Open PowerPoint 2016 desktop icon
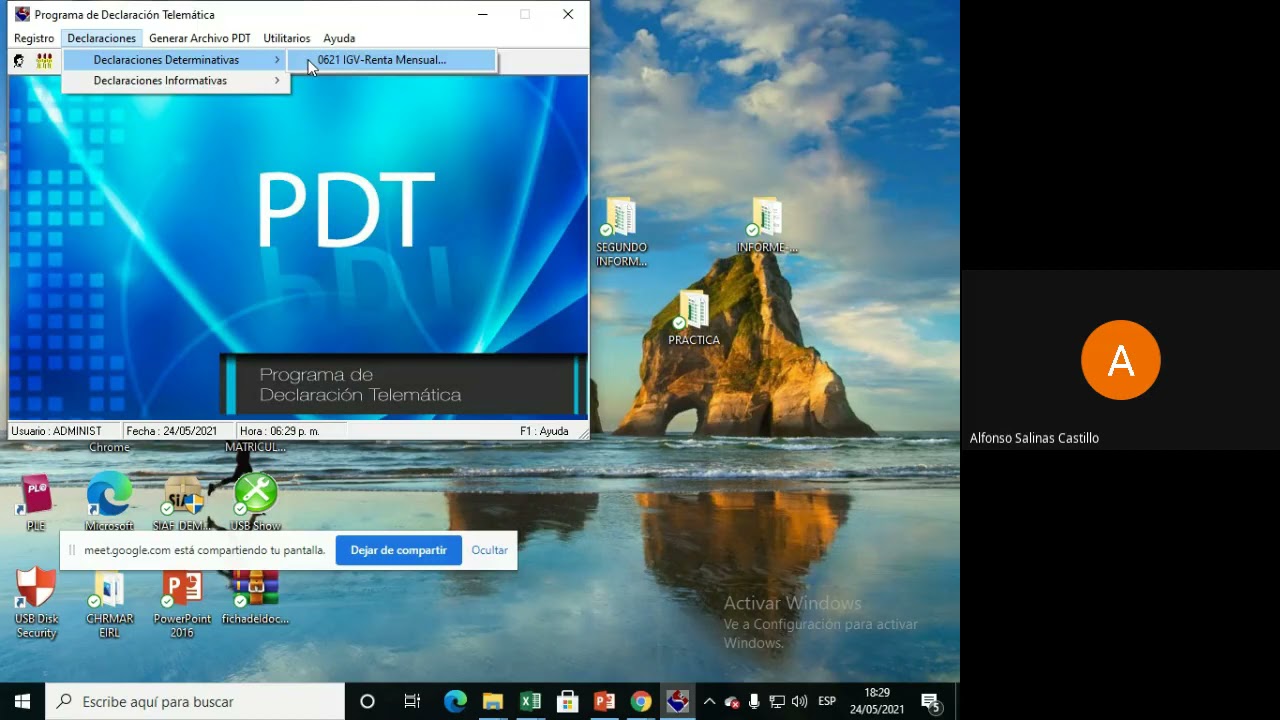This screenshot has width=1280, height=720. (182, 602)
